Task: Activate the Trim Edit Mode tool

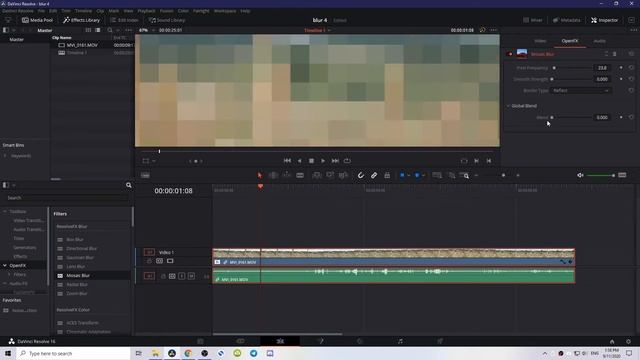Action: 273,176
